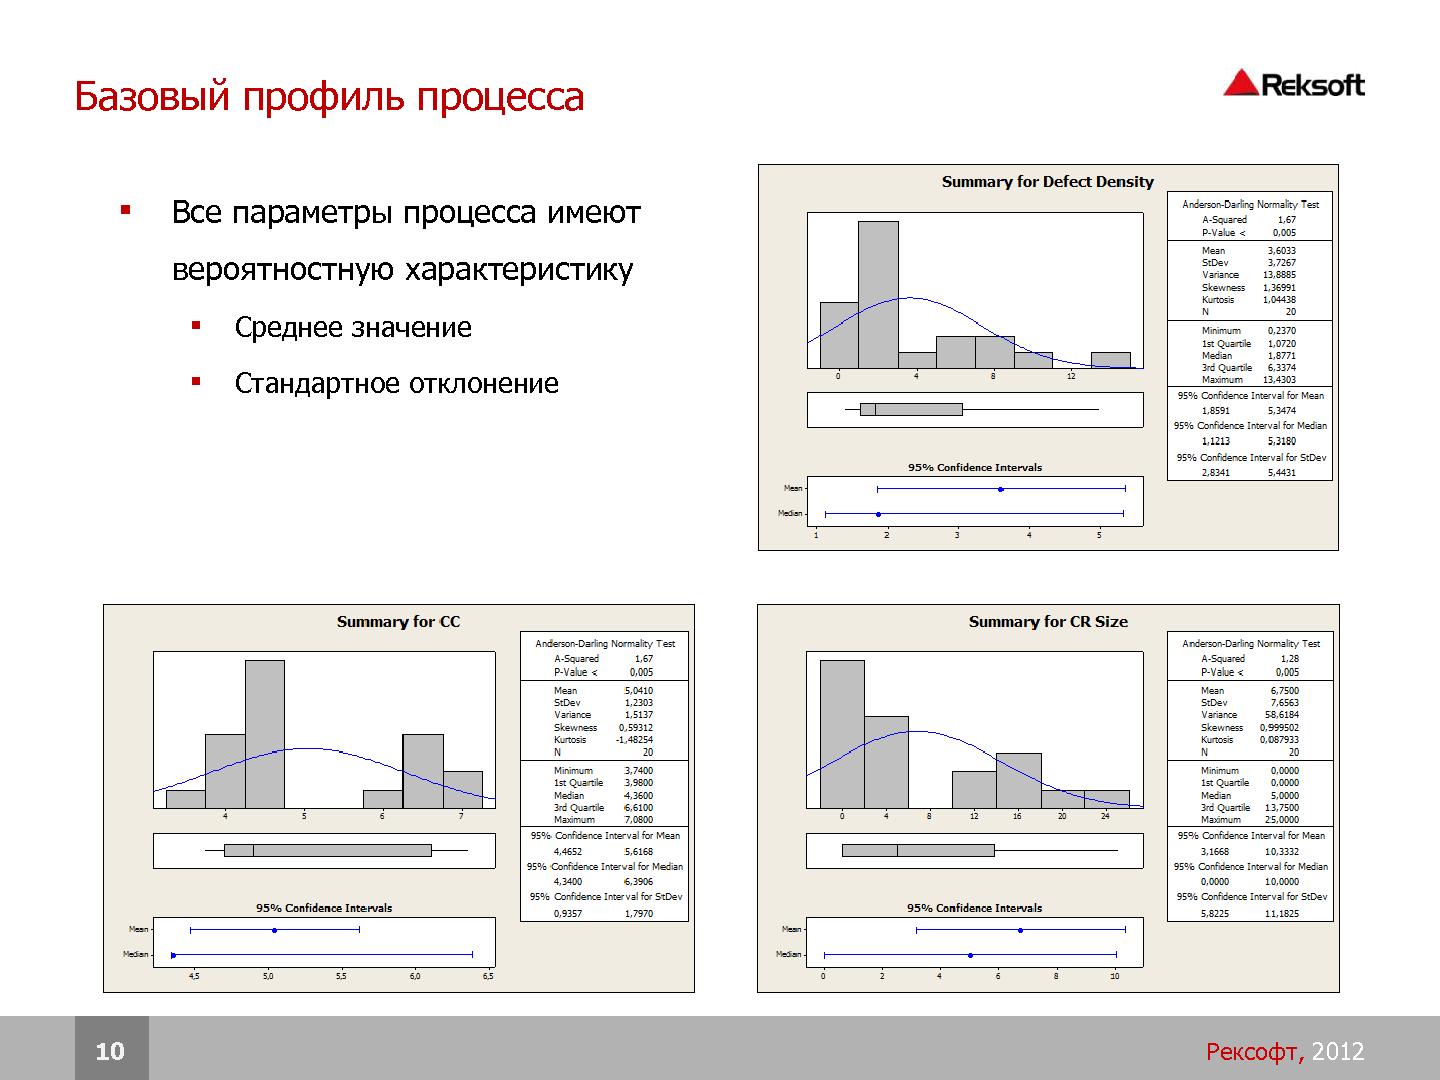Click the Median value 4,3600 in CC stats
The width and height of the screenshot is (1440, 1080).
(639, 795)
